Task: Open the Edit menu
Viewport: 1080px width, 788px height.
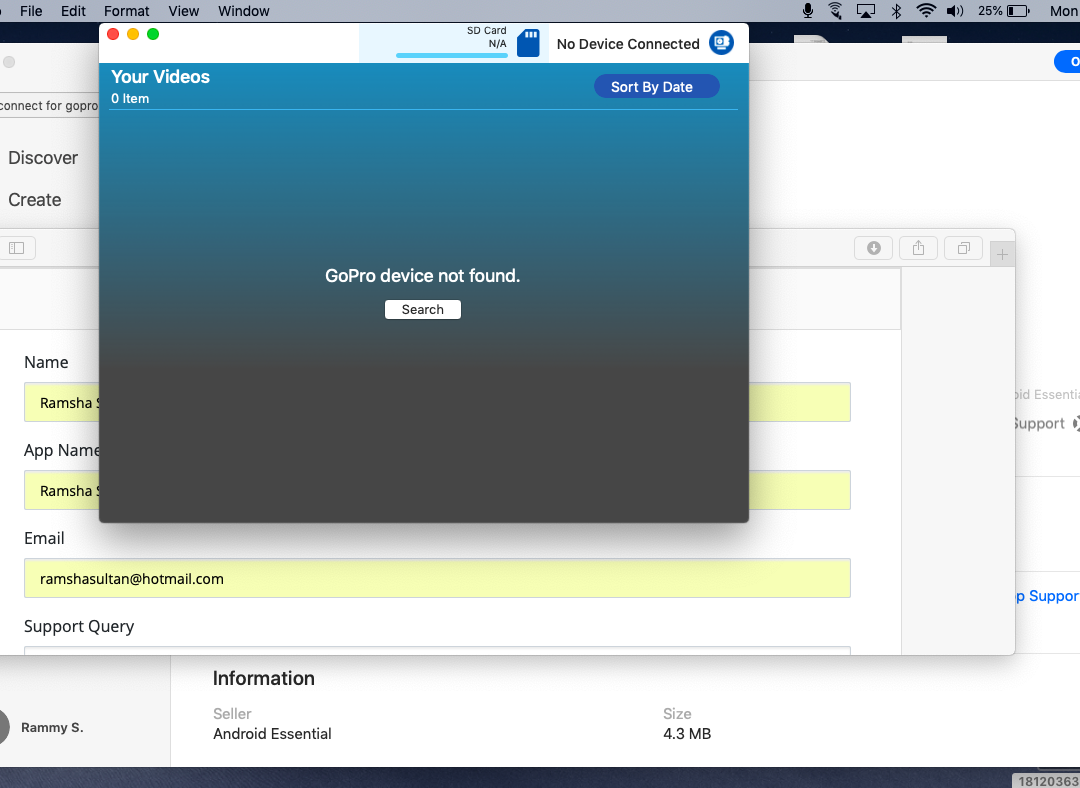Action: tap(73, 11)
